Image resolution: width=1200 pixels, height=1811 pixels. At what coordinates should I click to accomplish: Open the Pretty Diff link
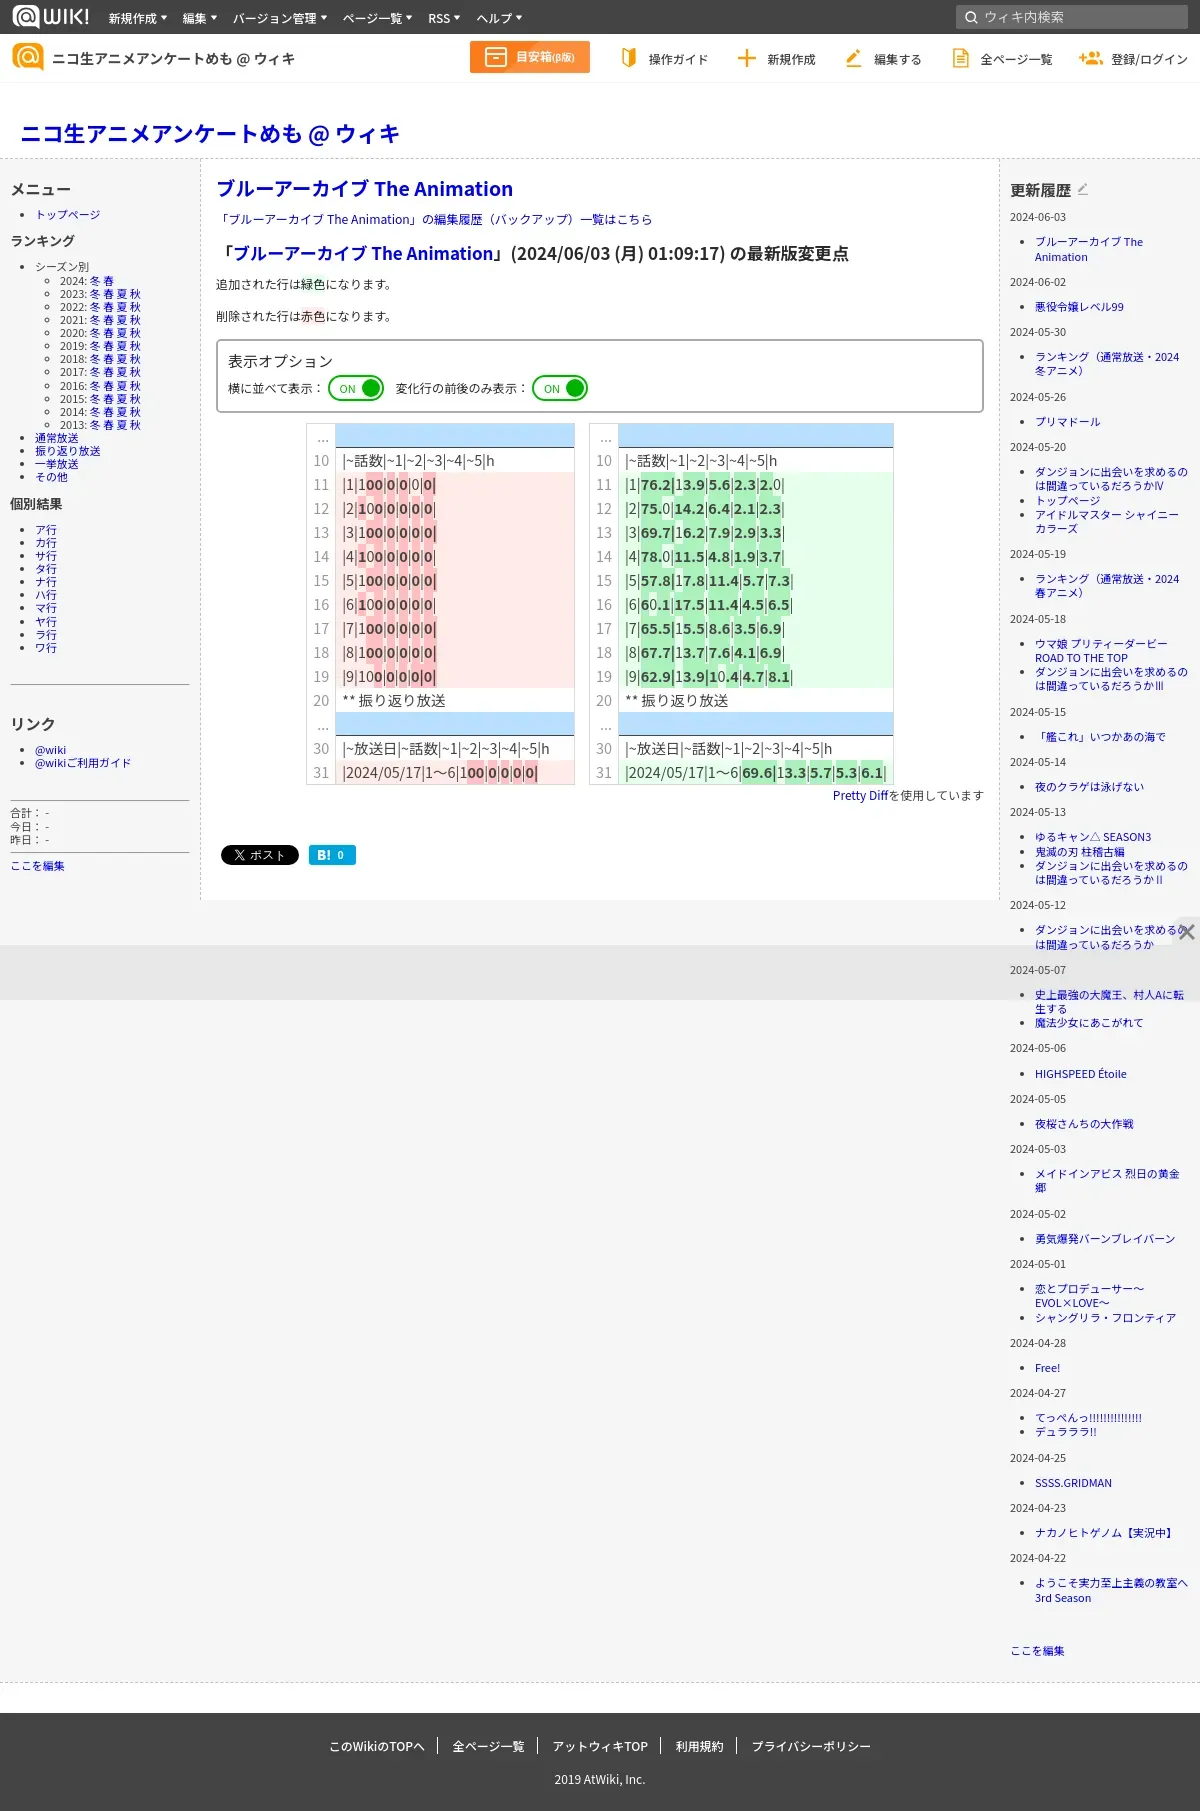(x=860, y=795)
